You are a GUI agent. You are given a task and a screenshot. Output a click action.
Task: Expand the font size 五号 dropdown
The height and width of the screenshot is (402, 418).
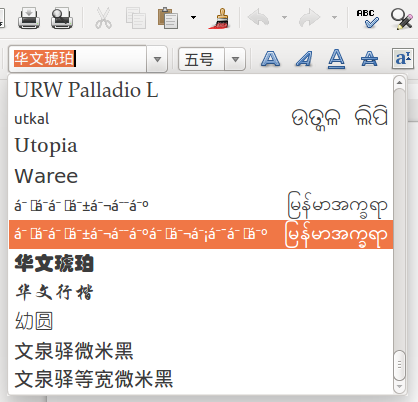(x=235, y=59)
